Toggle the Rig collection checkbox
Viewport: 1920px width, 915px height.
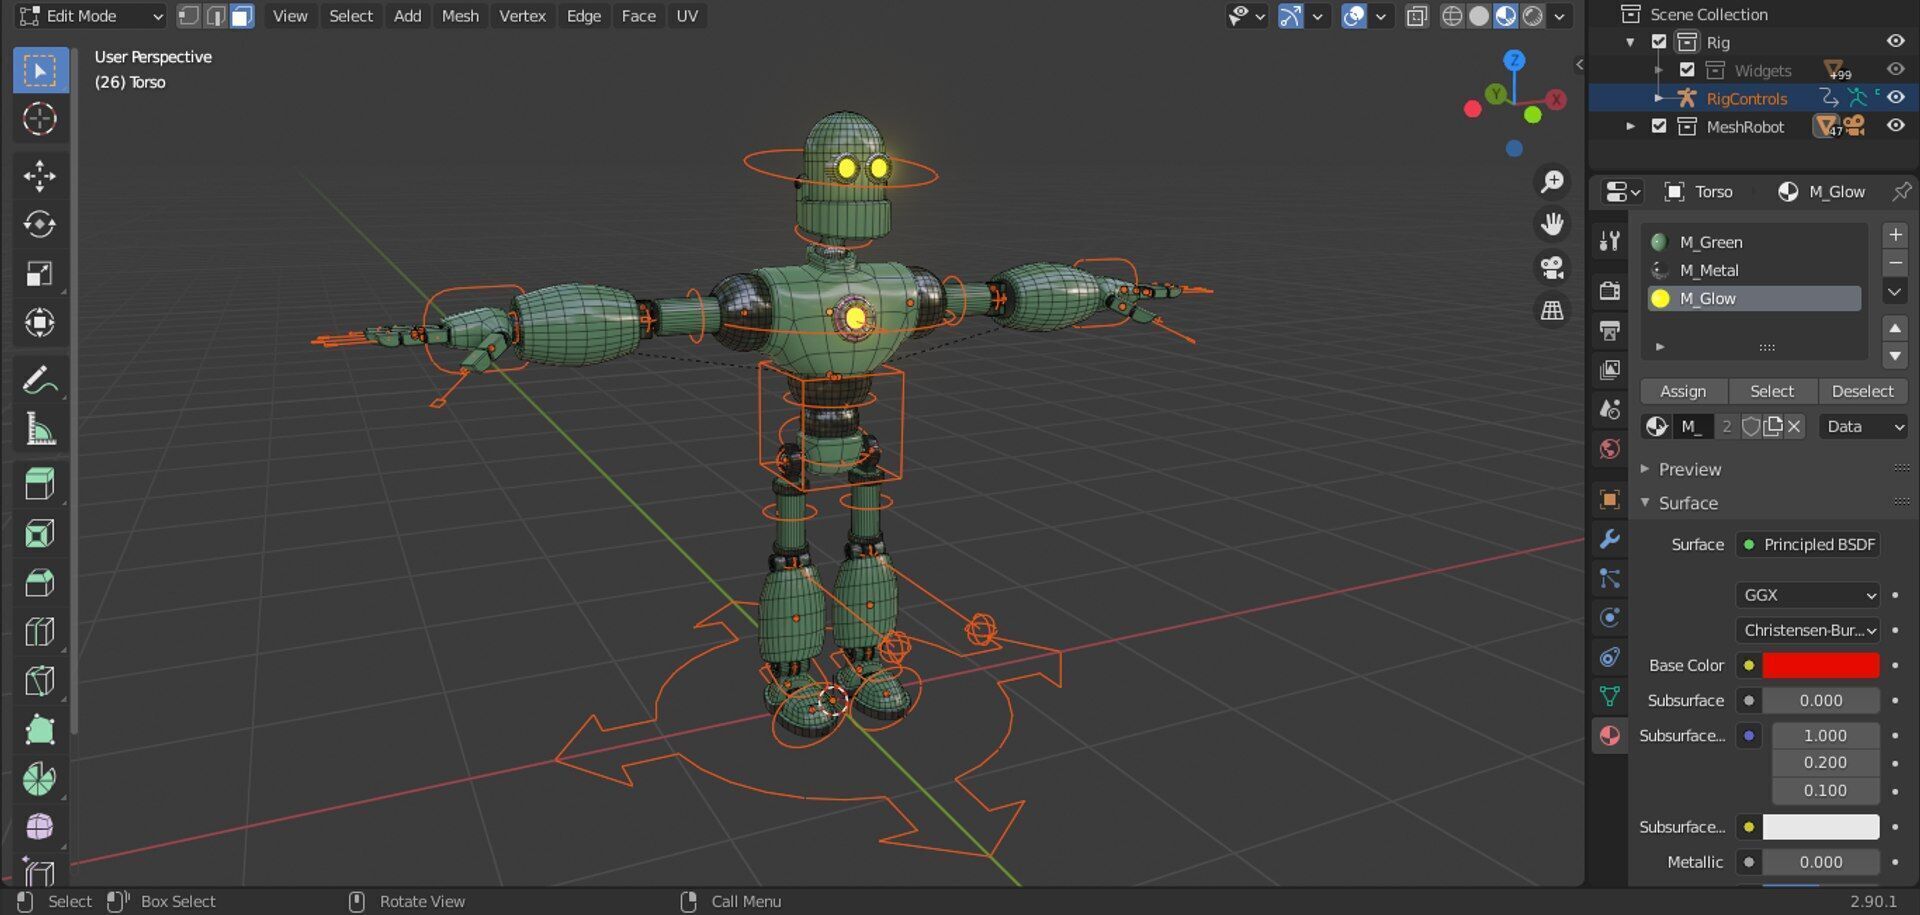tap(1659, 42)
